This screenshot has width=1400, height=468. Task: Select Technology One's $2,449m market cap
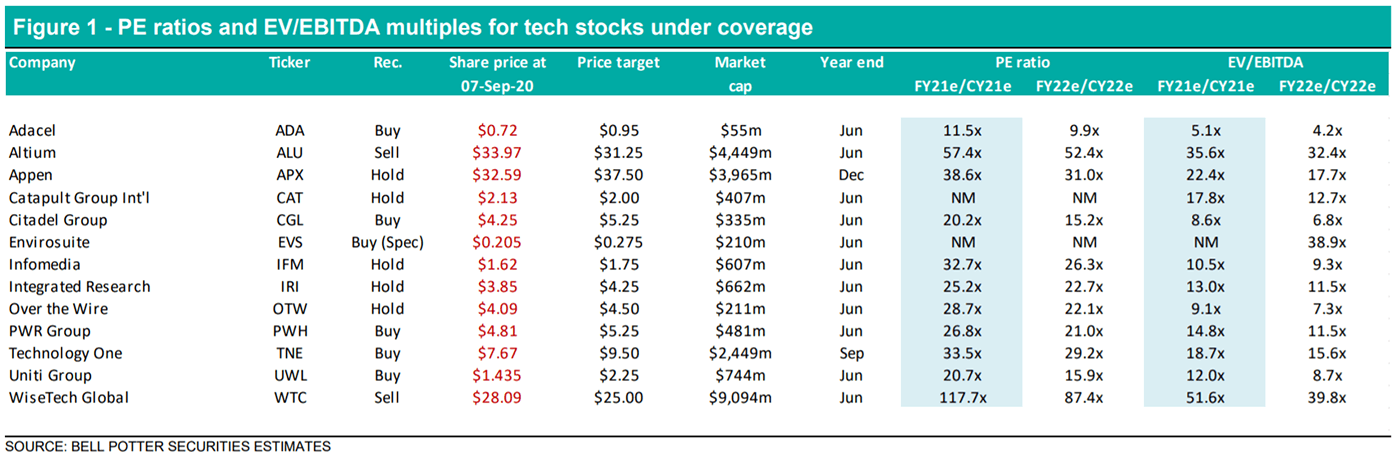pos(740,353)
